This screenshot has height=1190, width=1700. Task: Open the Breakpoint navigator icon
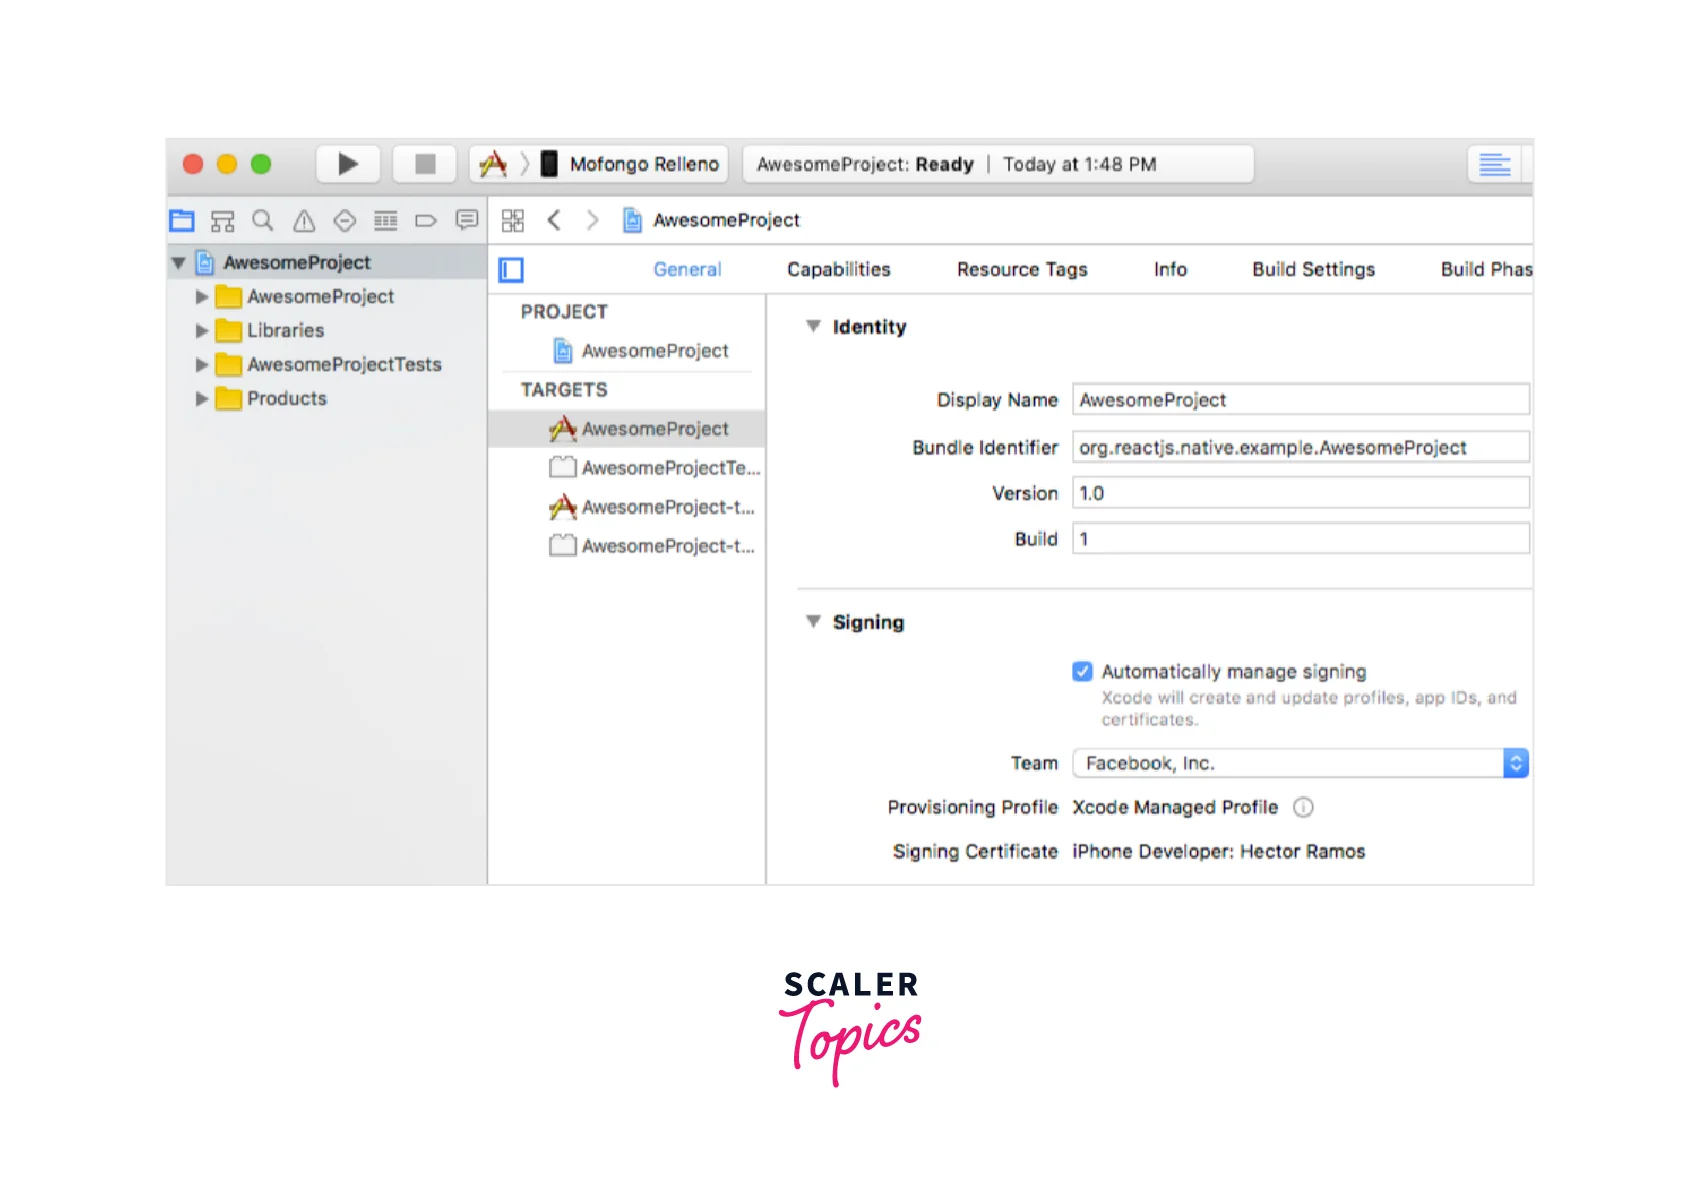point(426,221)
